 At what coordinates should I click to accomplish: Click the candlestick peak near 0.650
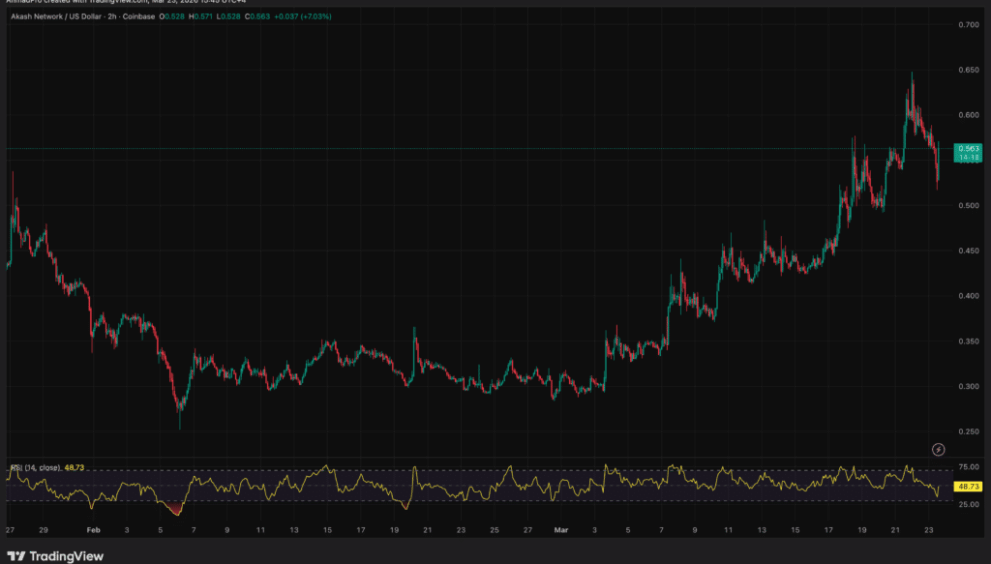click(911, 76)
